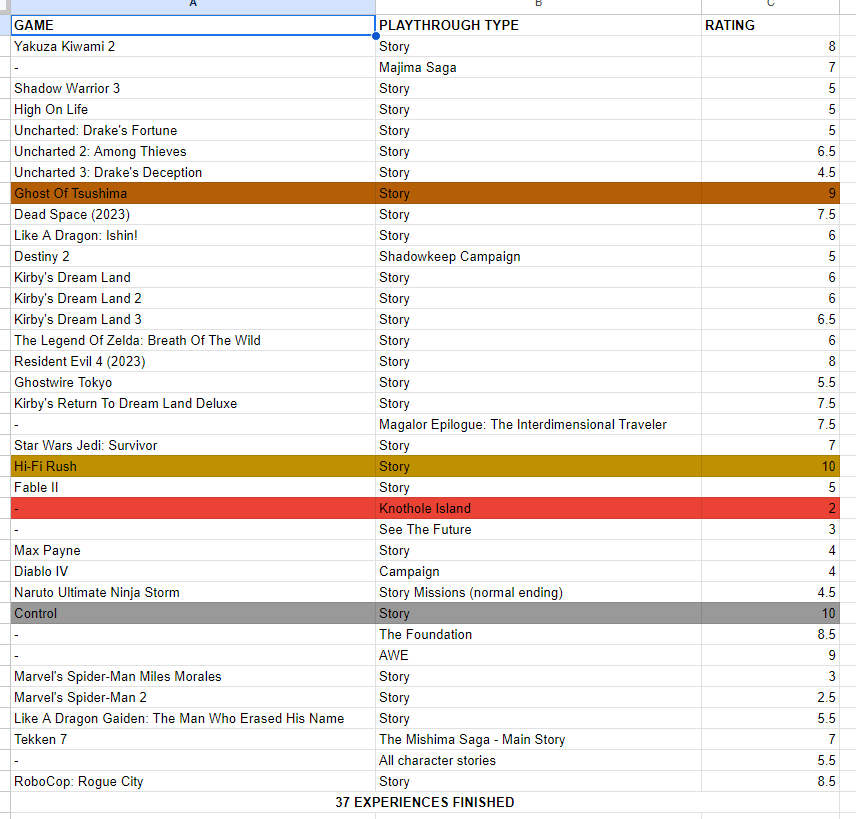The image size is (856, 819).
Task: Select the All character stories cell
Action: tap(538, 761)
